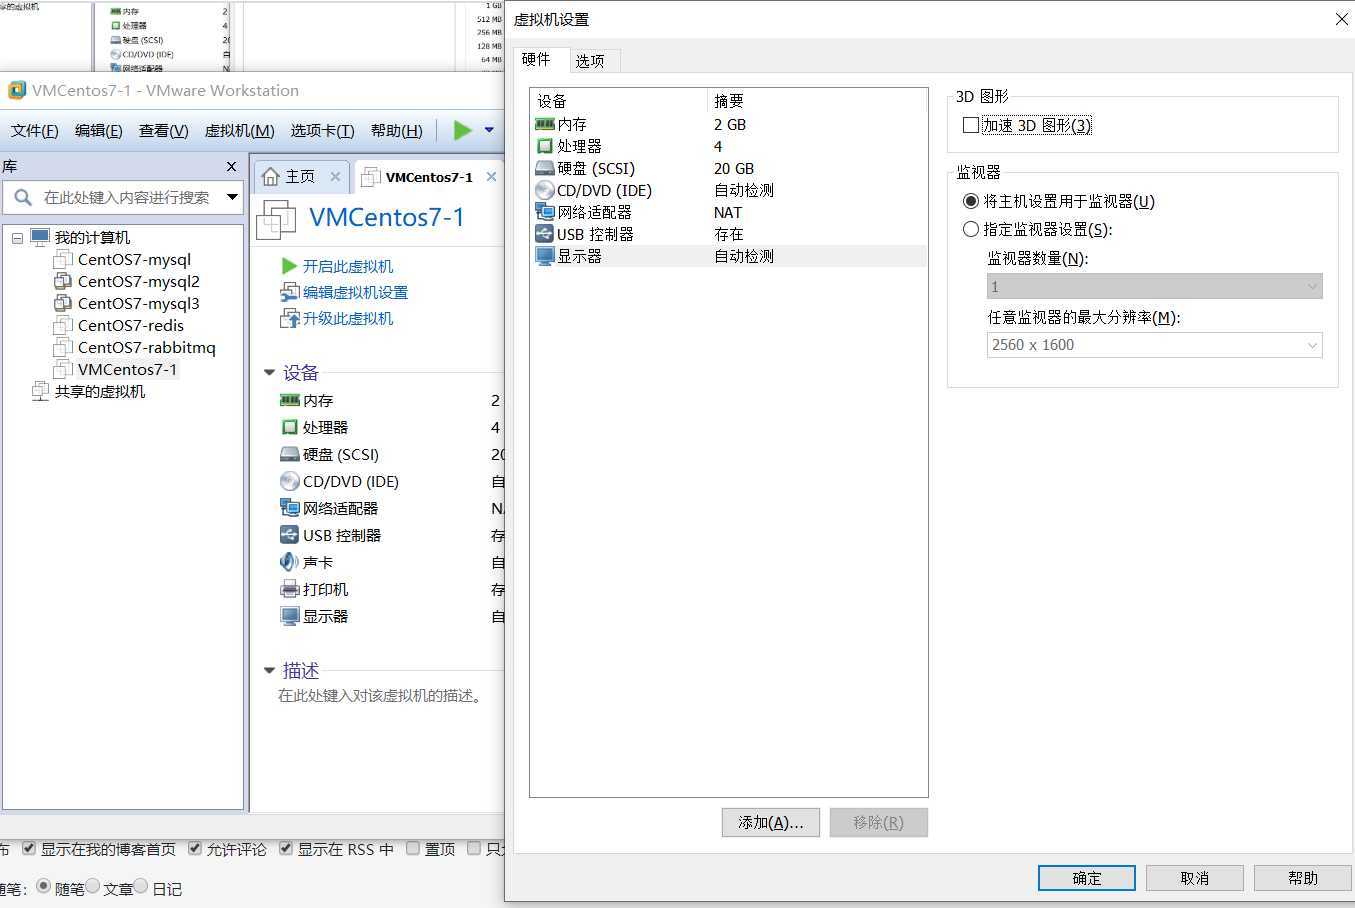This screenshot has height=908, width=1355.
Task: Click the VMware Workstation title bar logo
Action: tap(17, 90)
